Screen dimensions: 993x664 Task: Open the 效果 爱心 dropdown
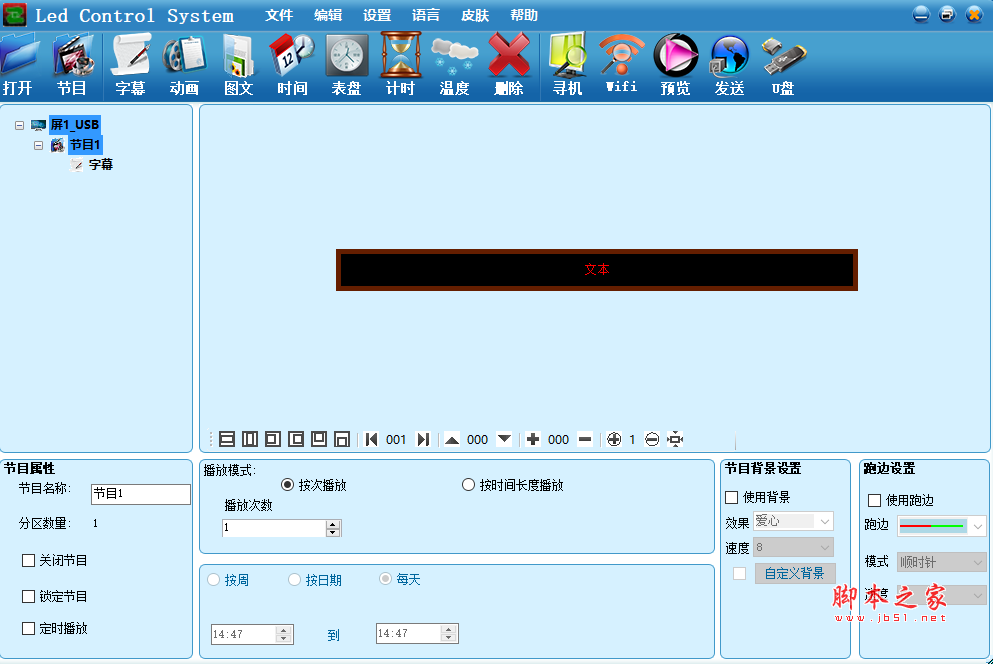click(x=793, y=521)
